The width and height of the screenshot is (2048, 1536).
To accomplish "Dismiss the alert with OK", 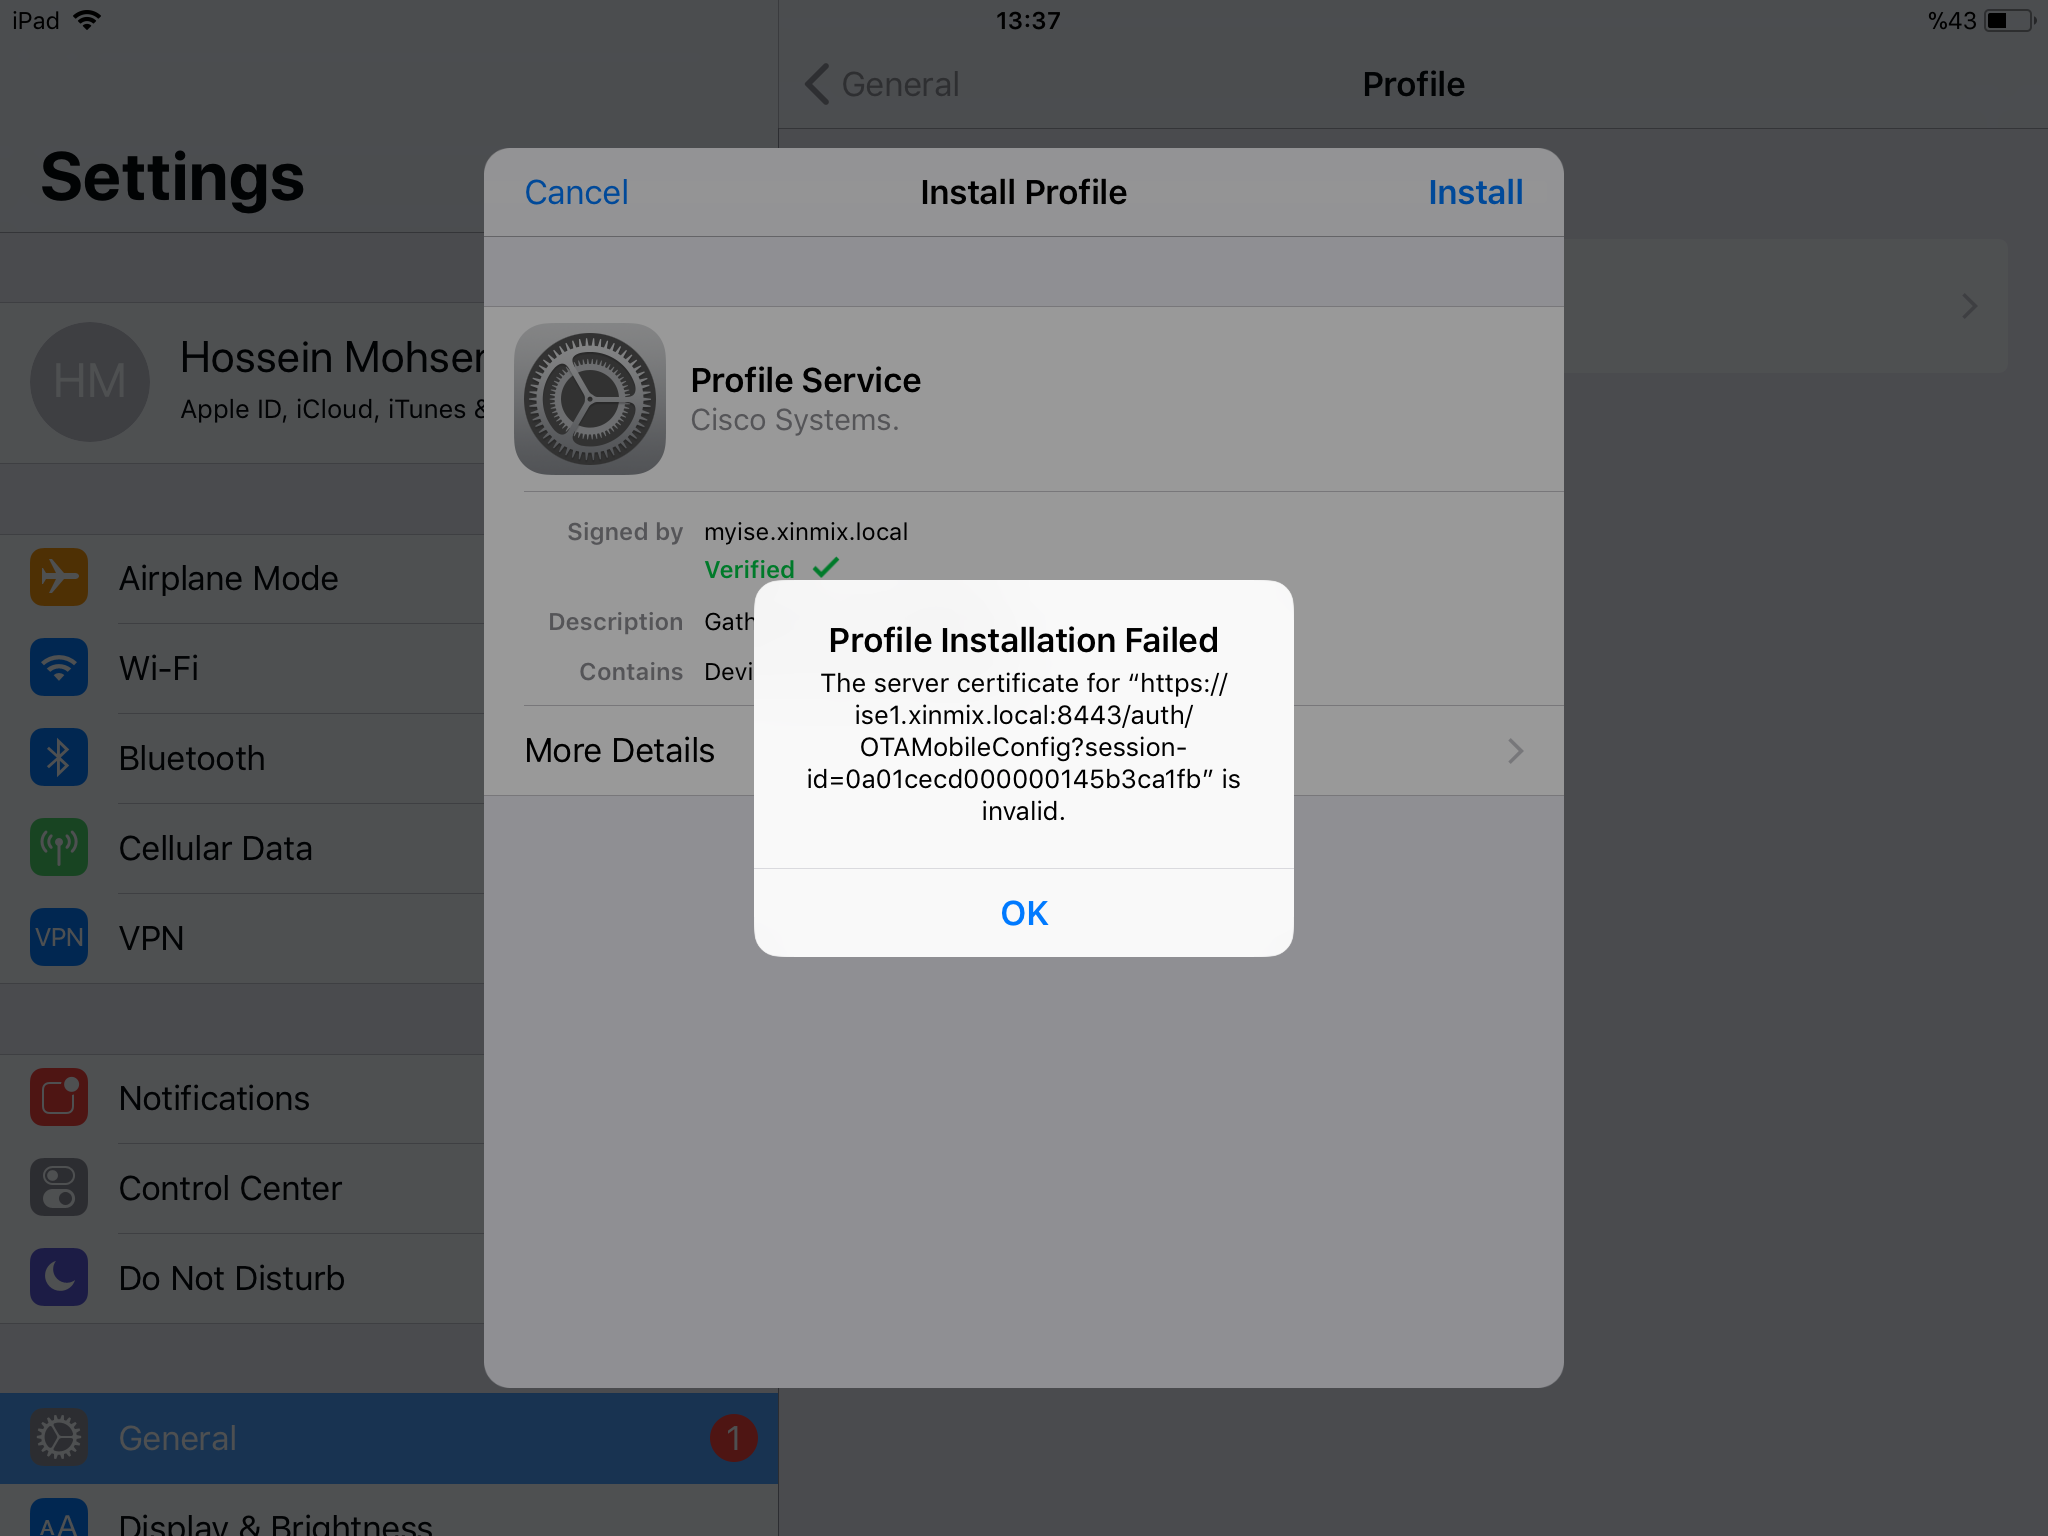I will click(x=1024, y=913).
